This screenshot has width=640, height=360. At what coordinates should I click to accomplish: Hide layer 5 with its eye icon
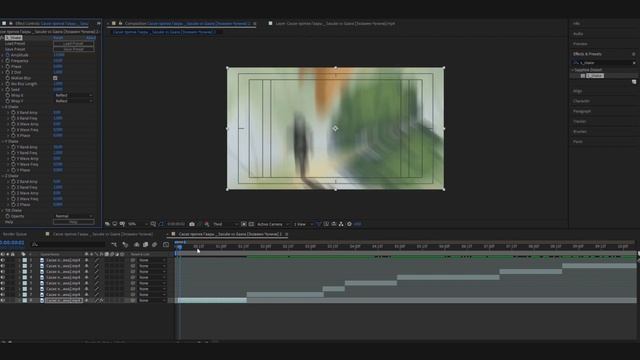point(3,283)
